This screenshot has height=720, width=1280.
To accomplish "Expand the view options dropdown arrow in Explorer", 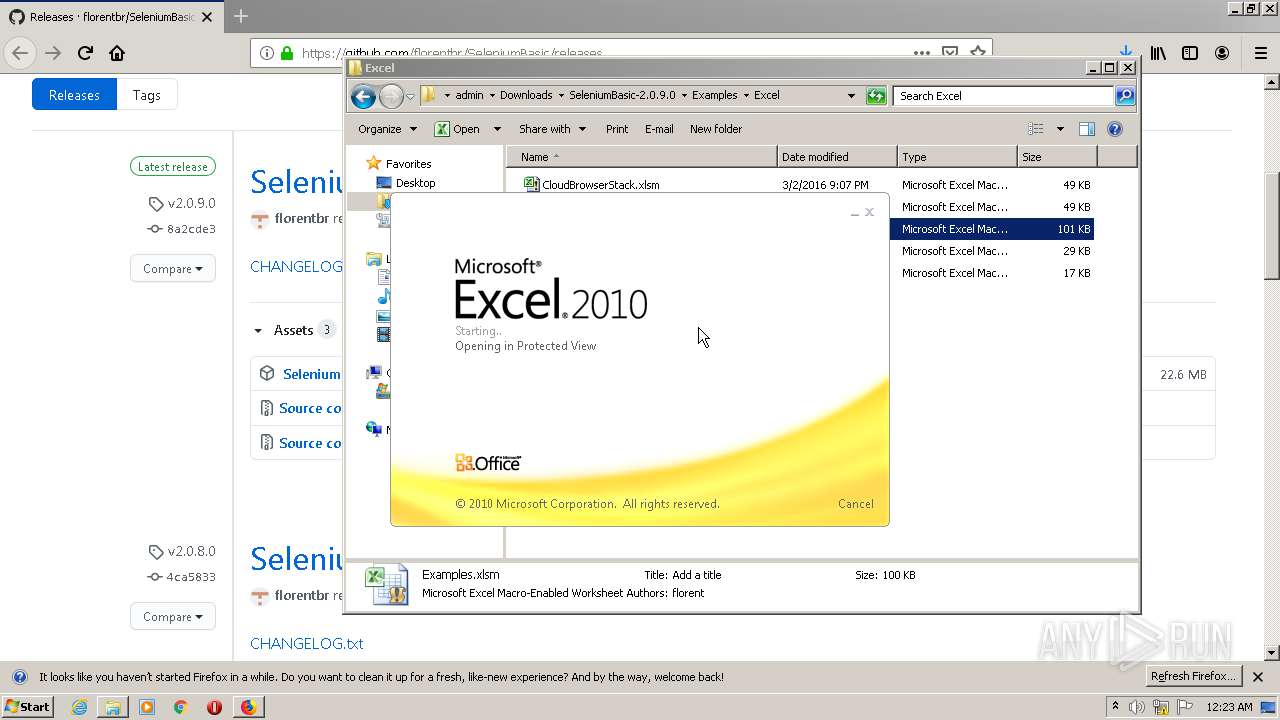I will (x=1060, y=129).
